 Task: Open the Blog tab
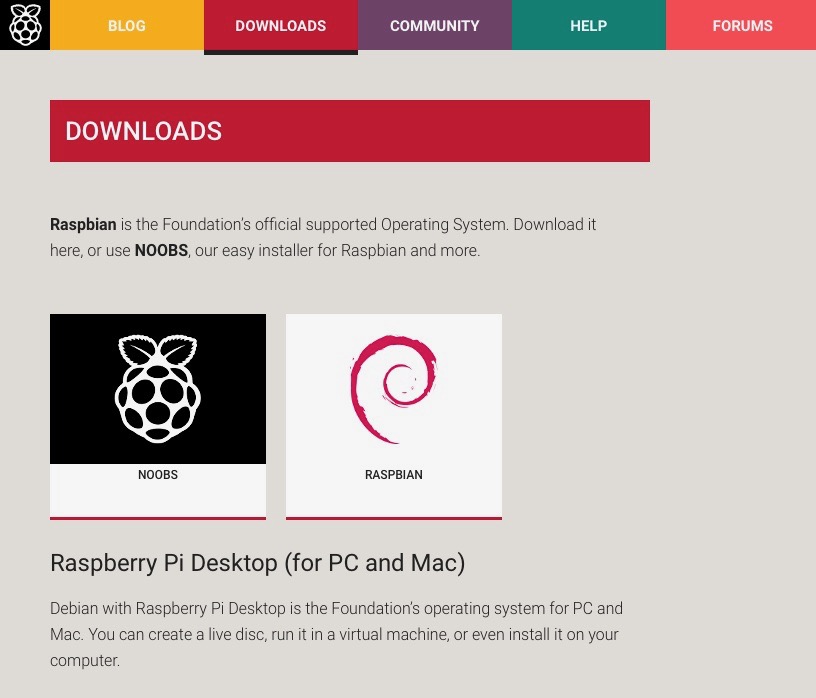click(x=127, y=25)
